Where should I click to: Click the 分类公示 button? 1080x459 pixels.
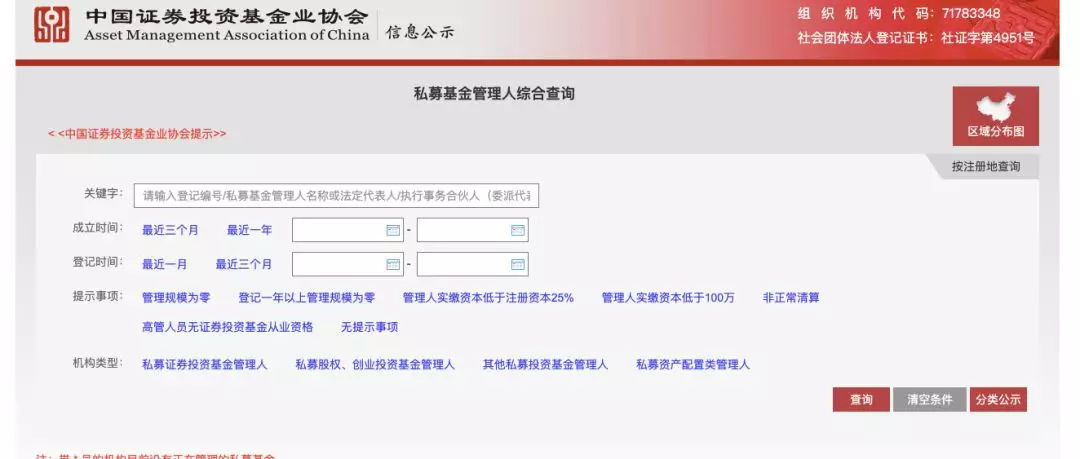pos(998,400)
